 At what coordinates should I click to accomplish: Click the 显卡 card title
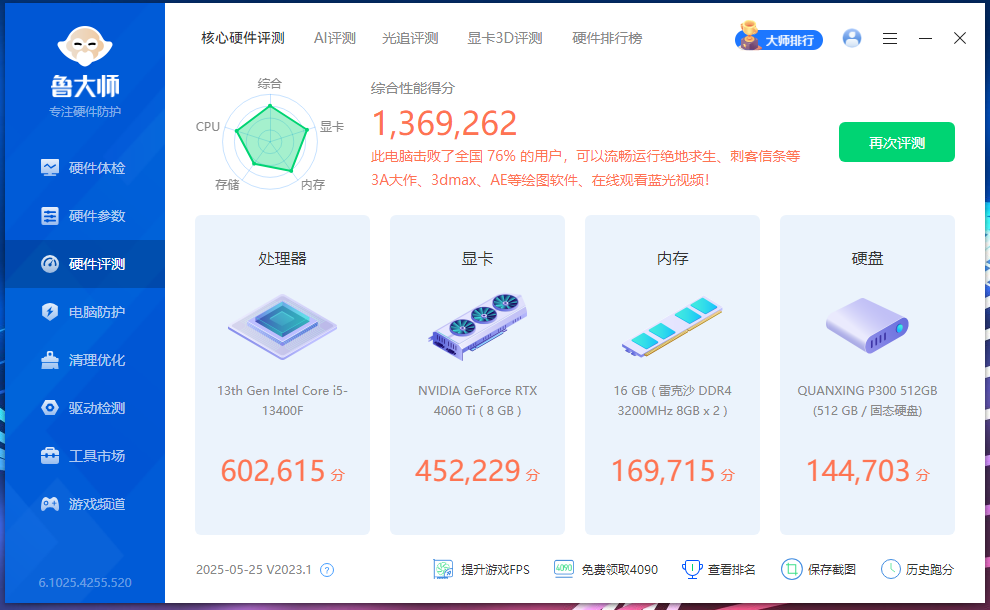coord(477,258)
